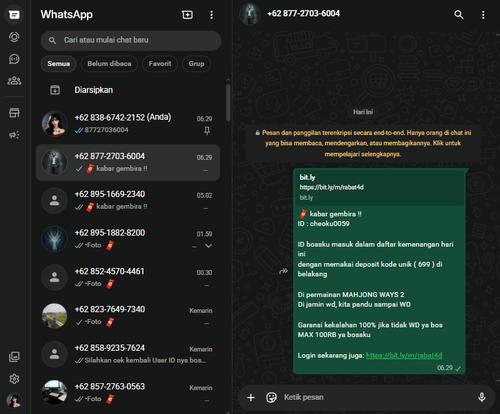500x414 pixels.
Task: Open chat +62 823-7649-7340
Action: click(x=128, y=316)
